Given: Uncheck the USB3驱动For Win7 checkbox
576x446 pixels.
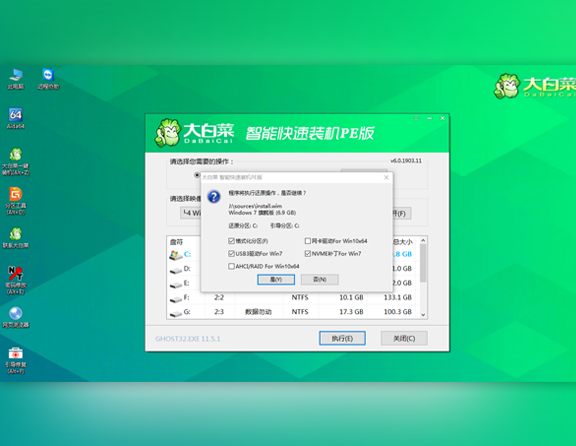Looking at the screenshot, I should point(231,254).
